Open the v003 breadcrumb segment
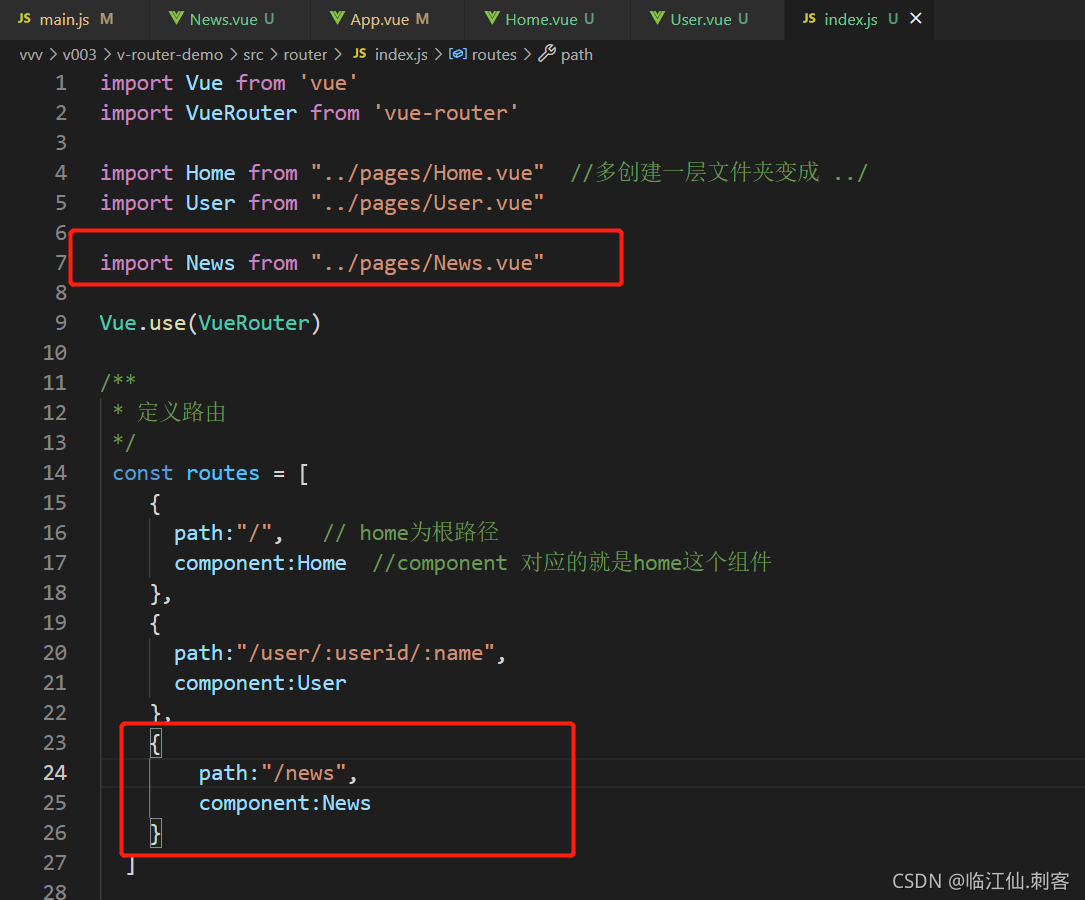The width and height of the screenshot is (1085, 900). click(x=80, y=55)
